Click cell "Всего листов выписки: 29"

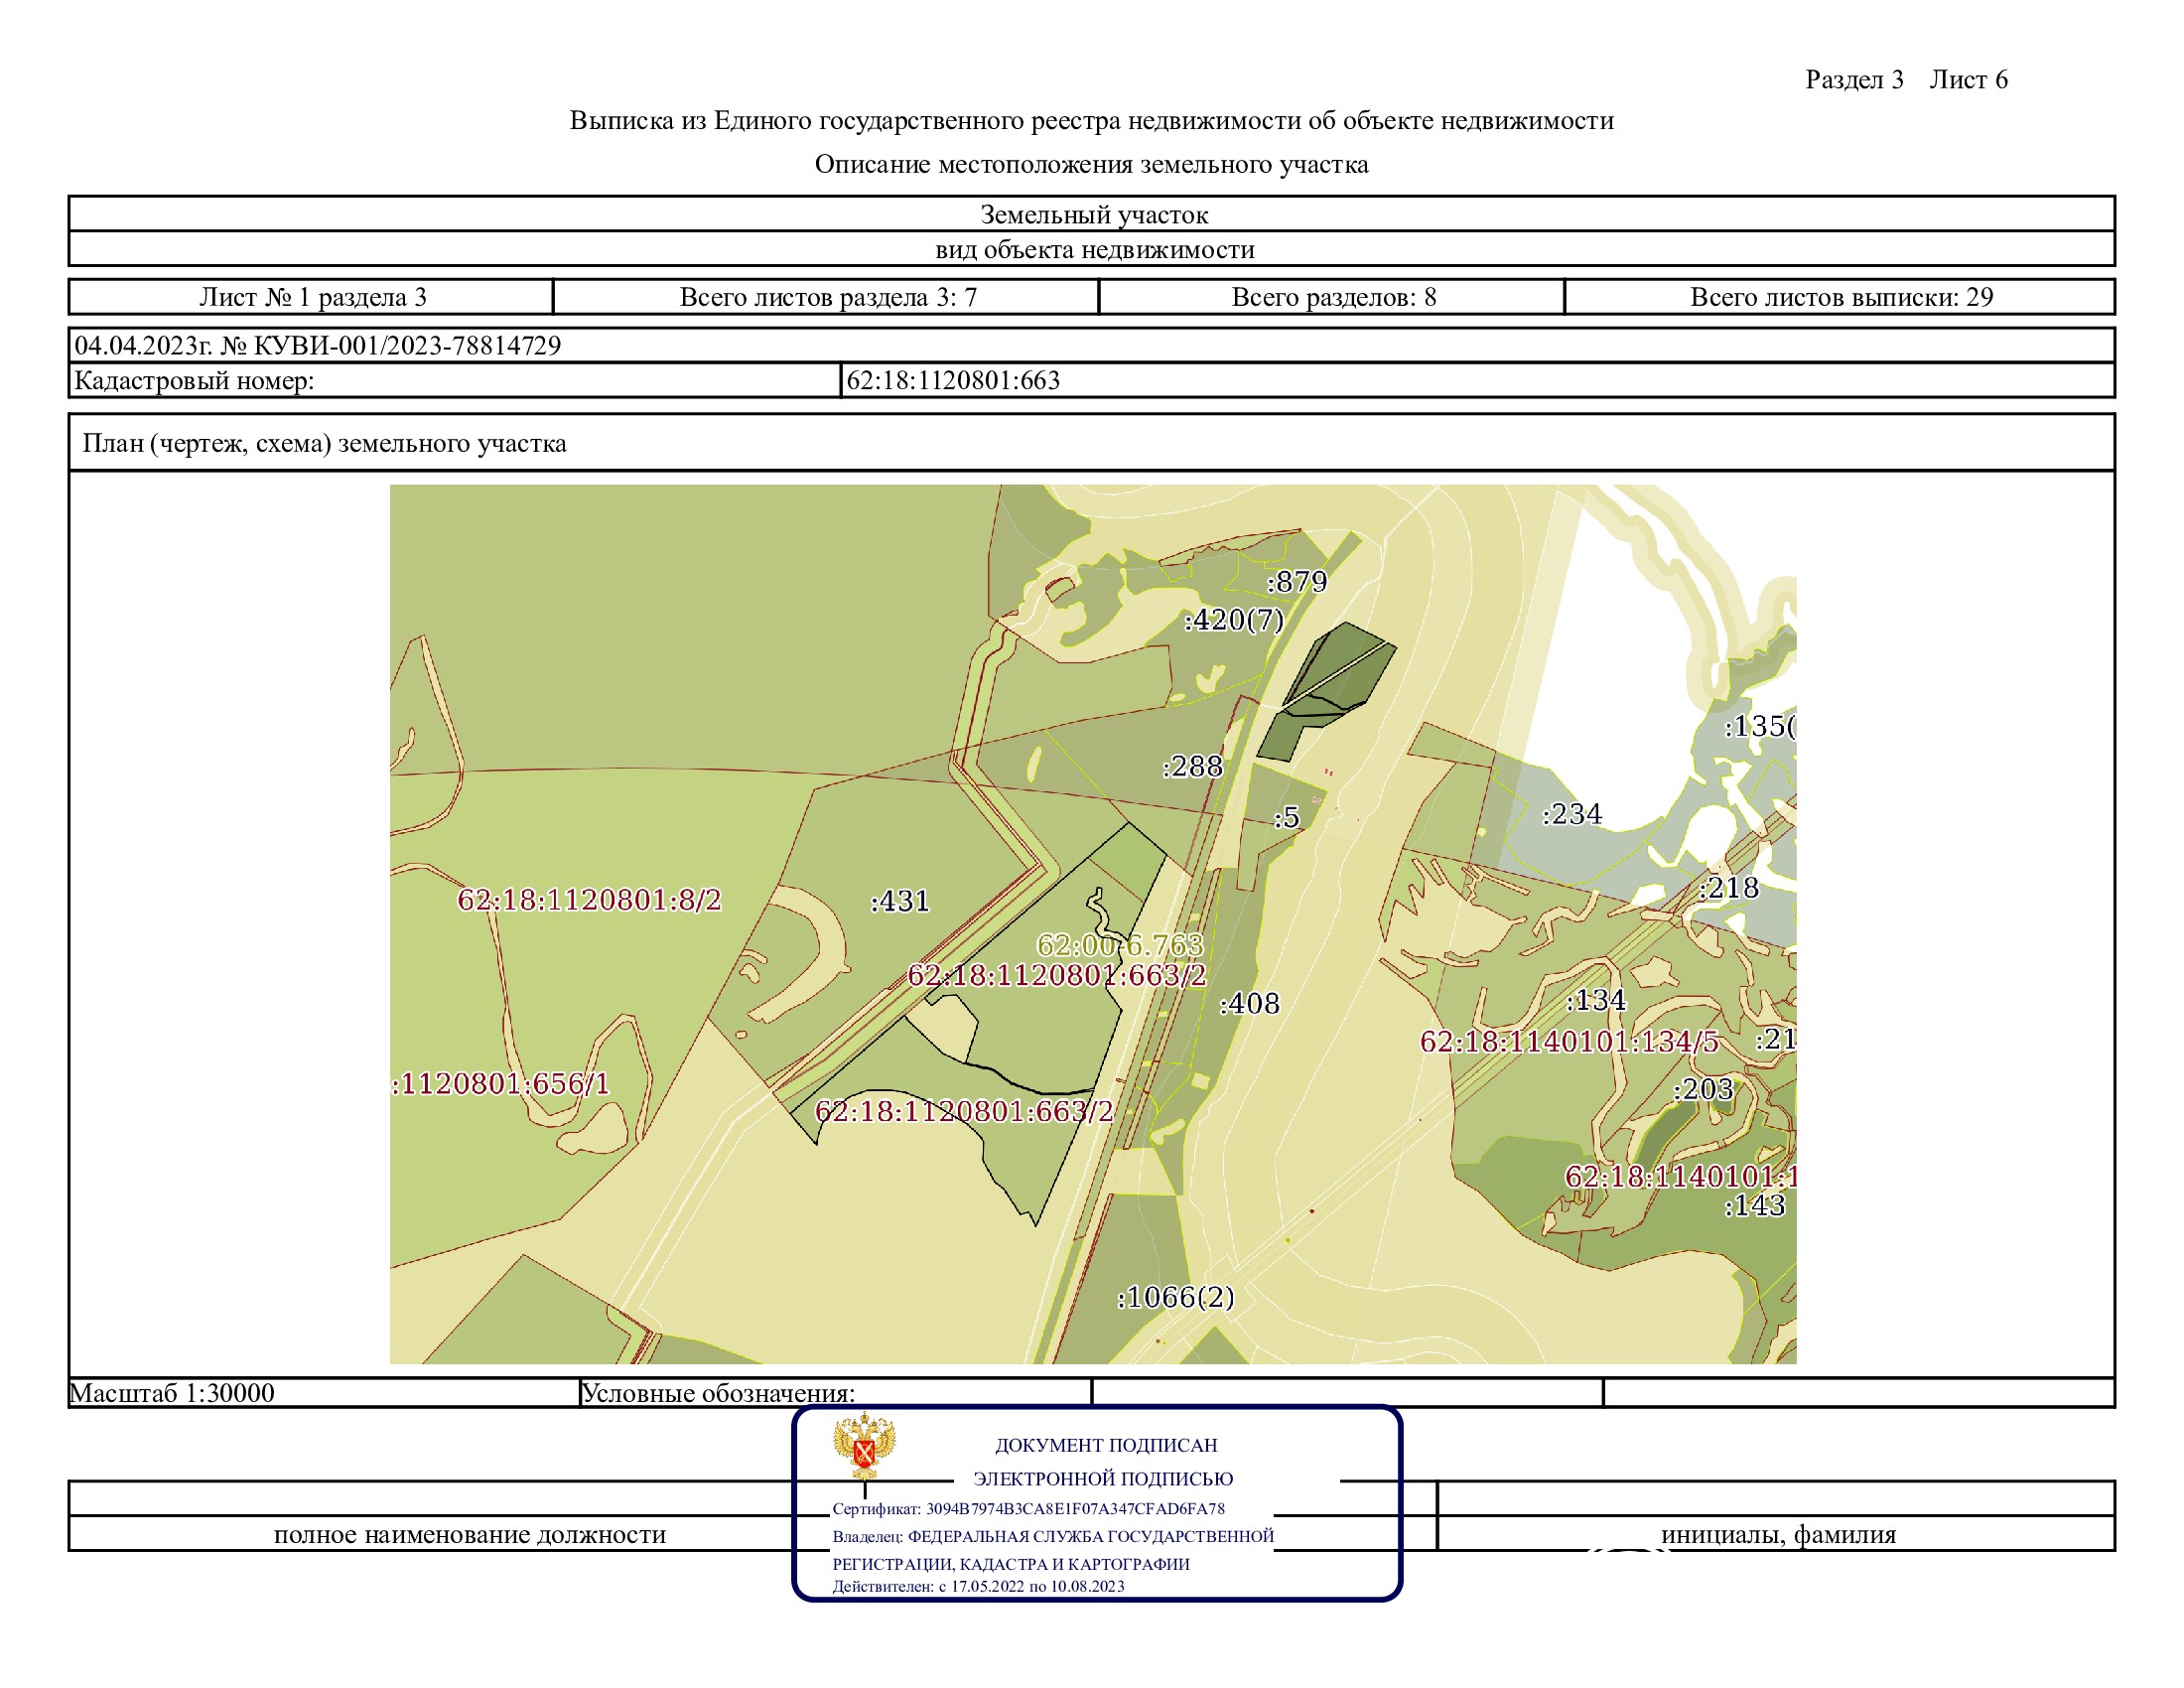pyautogui.click(x=1841, y=297)
